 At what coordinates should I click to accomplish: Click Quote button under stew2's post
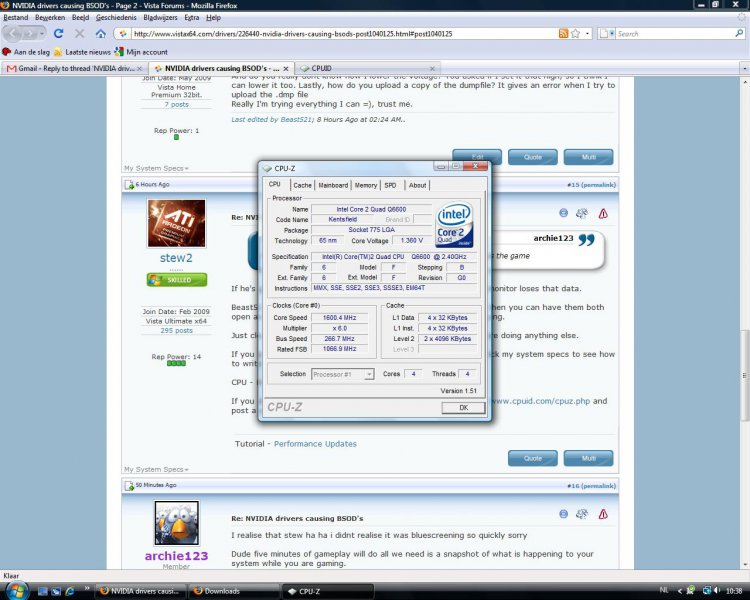point(533,458)
